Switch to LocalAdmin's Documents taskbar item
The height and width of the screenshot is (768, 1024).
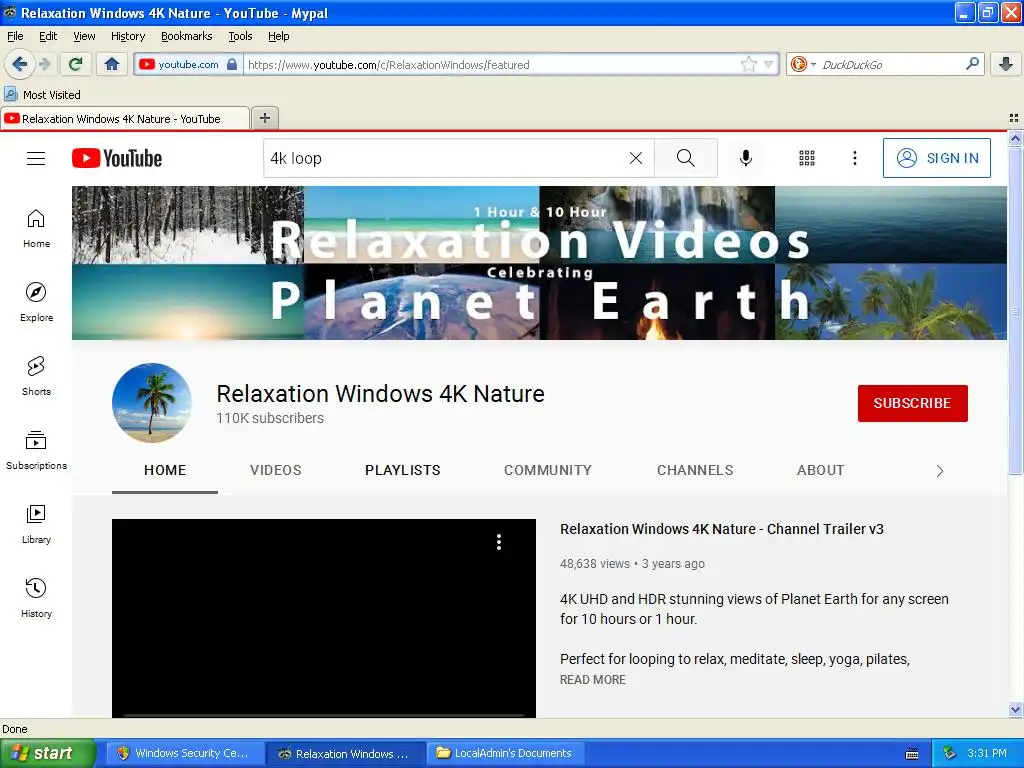(504, 753)
